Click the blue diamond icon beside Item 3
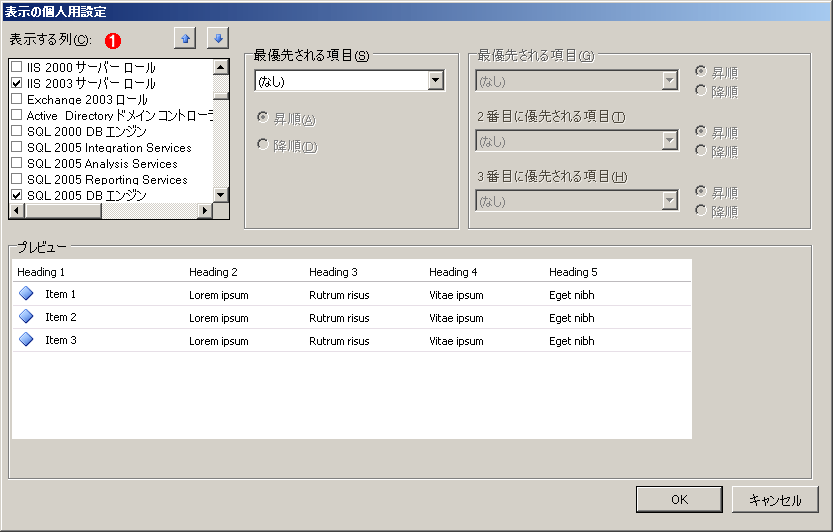The width and height of the screenshot is (833, 532). pos(26,339)
